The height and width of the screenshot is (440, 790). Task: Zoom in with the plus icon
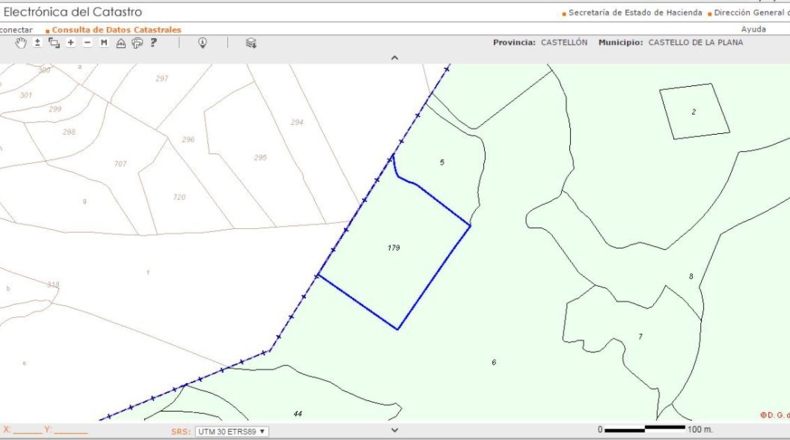click(71, 43)
